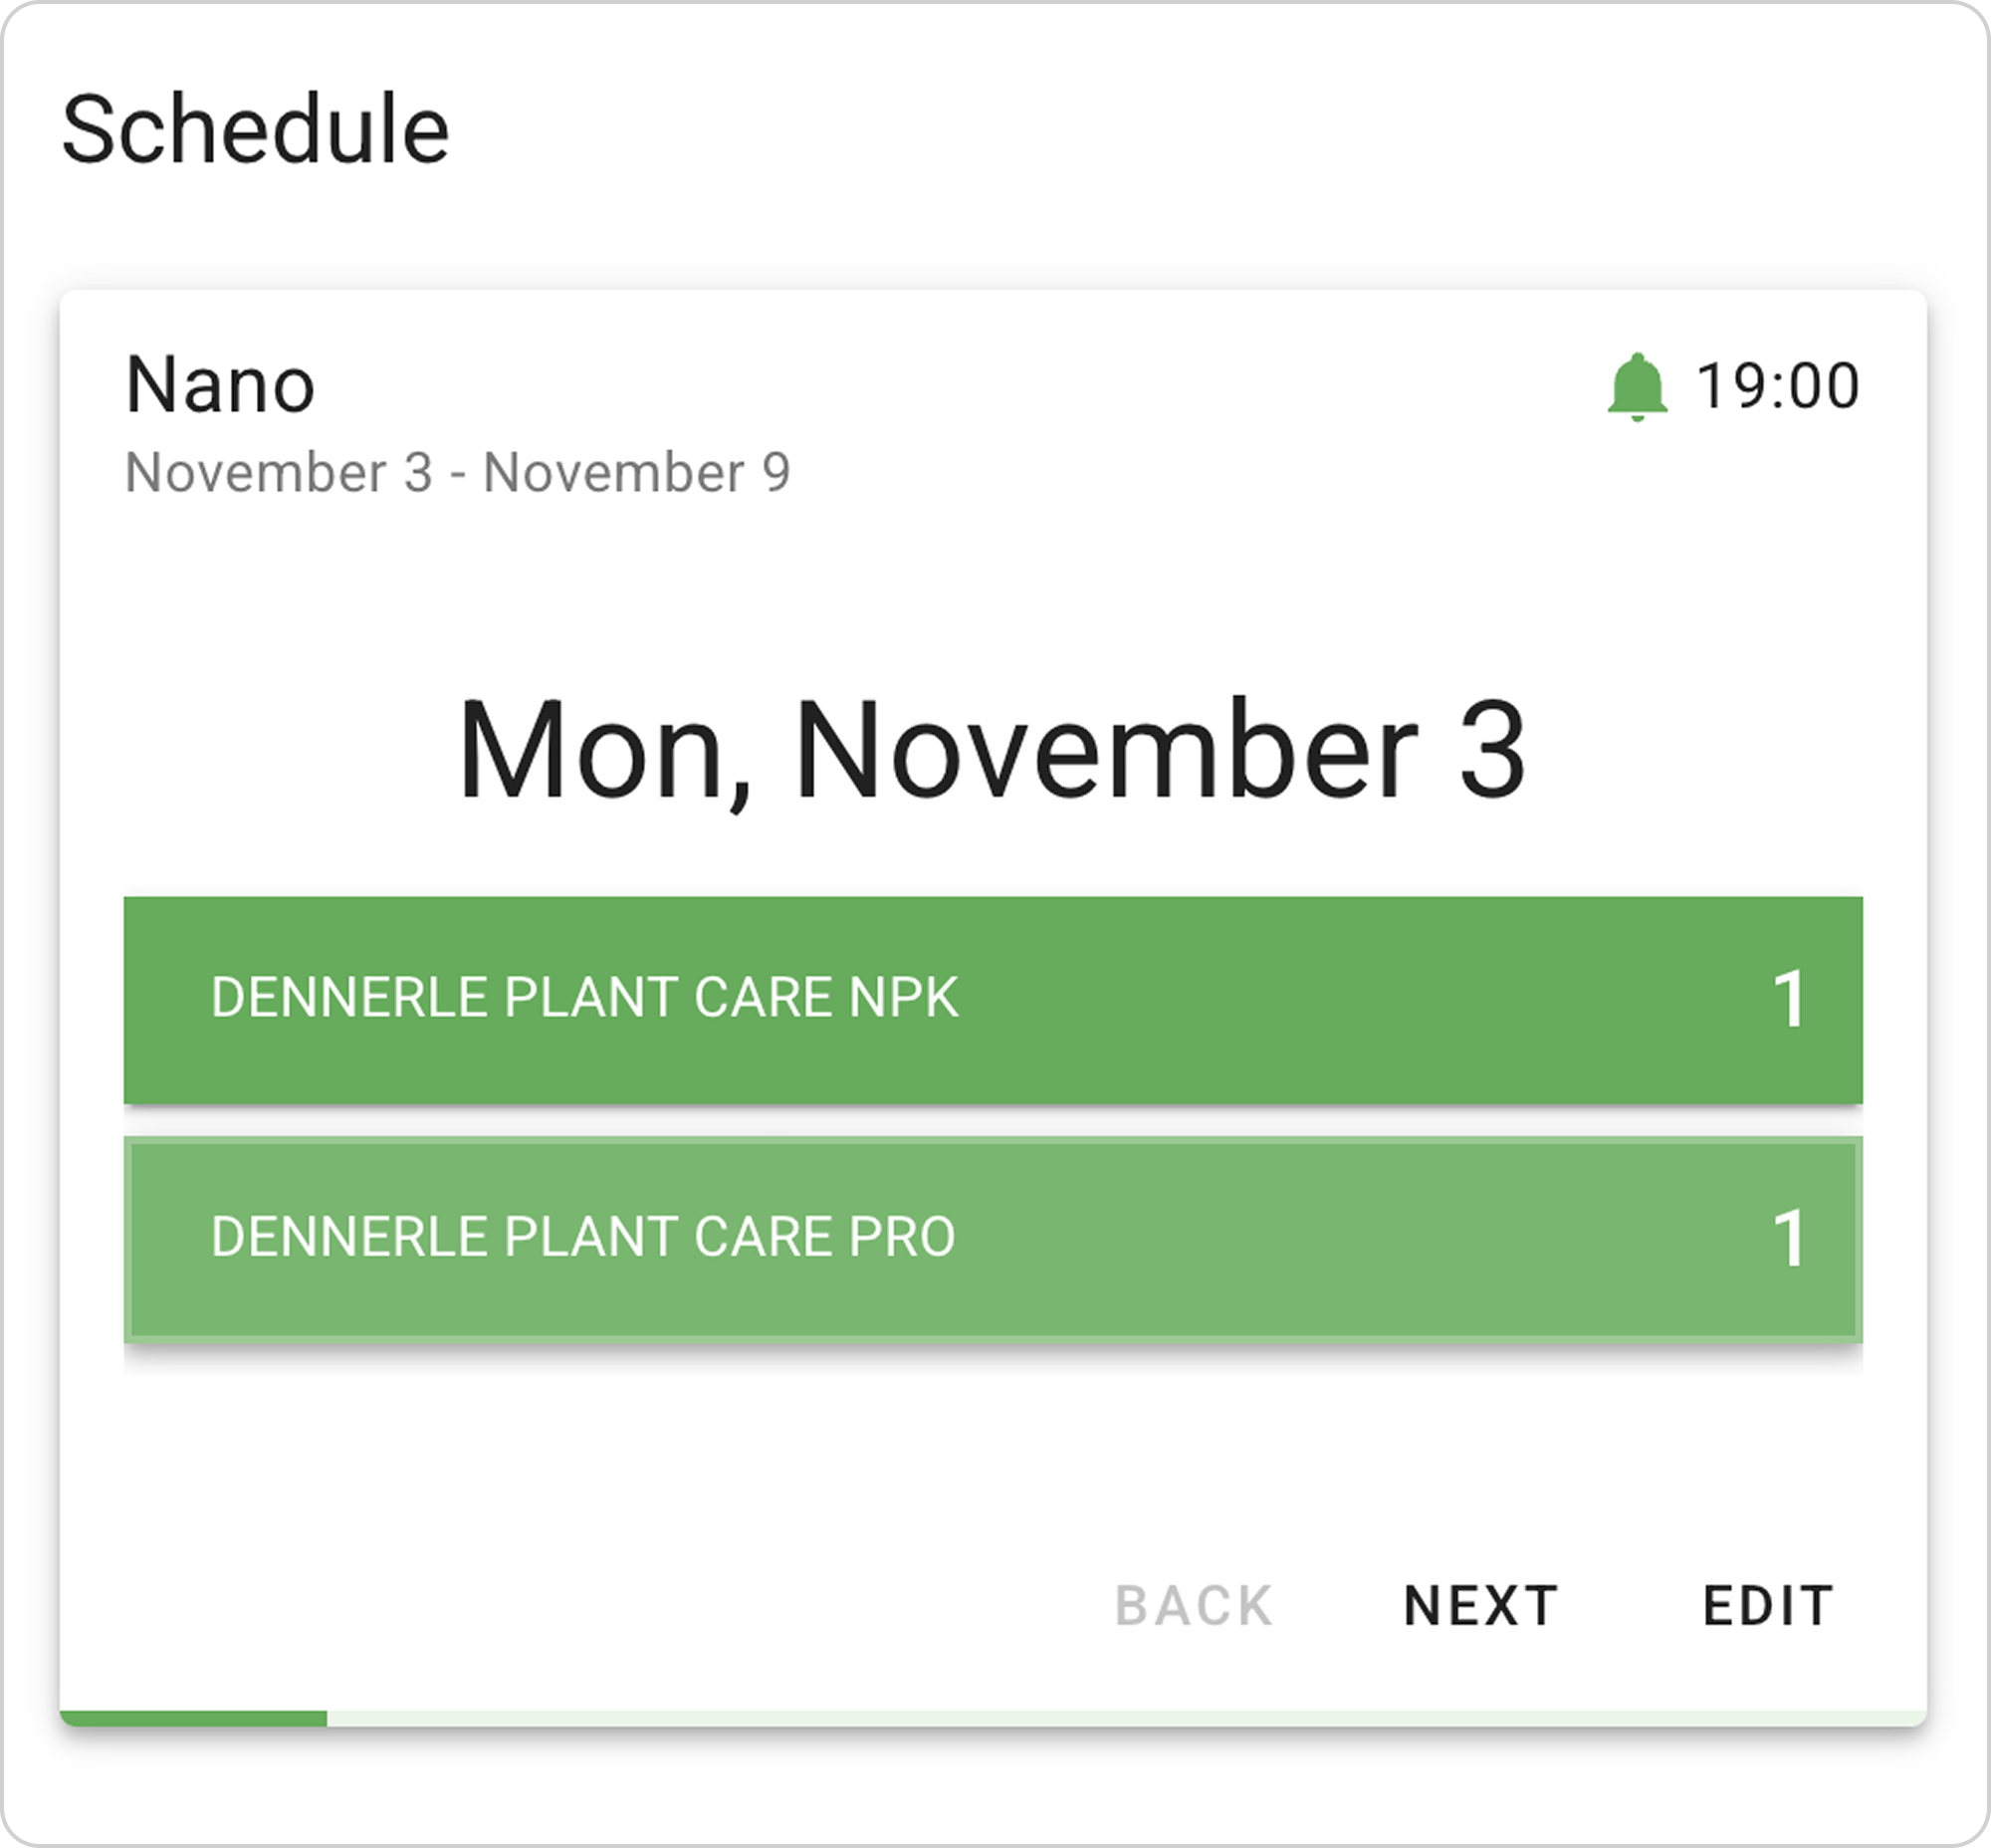The image size is (1991, 1848).
Task: Click the word NPK in the first row
Action: point(903,997)
